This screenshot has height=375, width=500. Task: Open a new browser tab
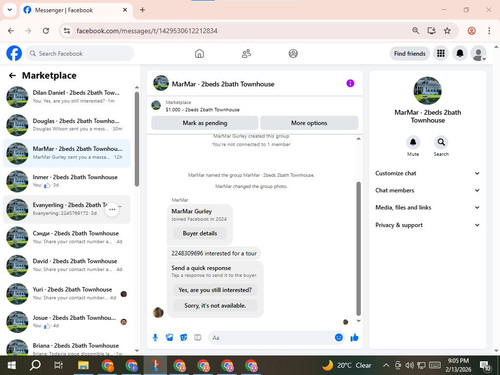click(x=142, y=10)
